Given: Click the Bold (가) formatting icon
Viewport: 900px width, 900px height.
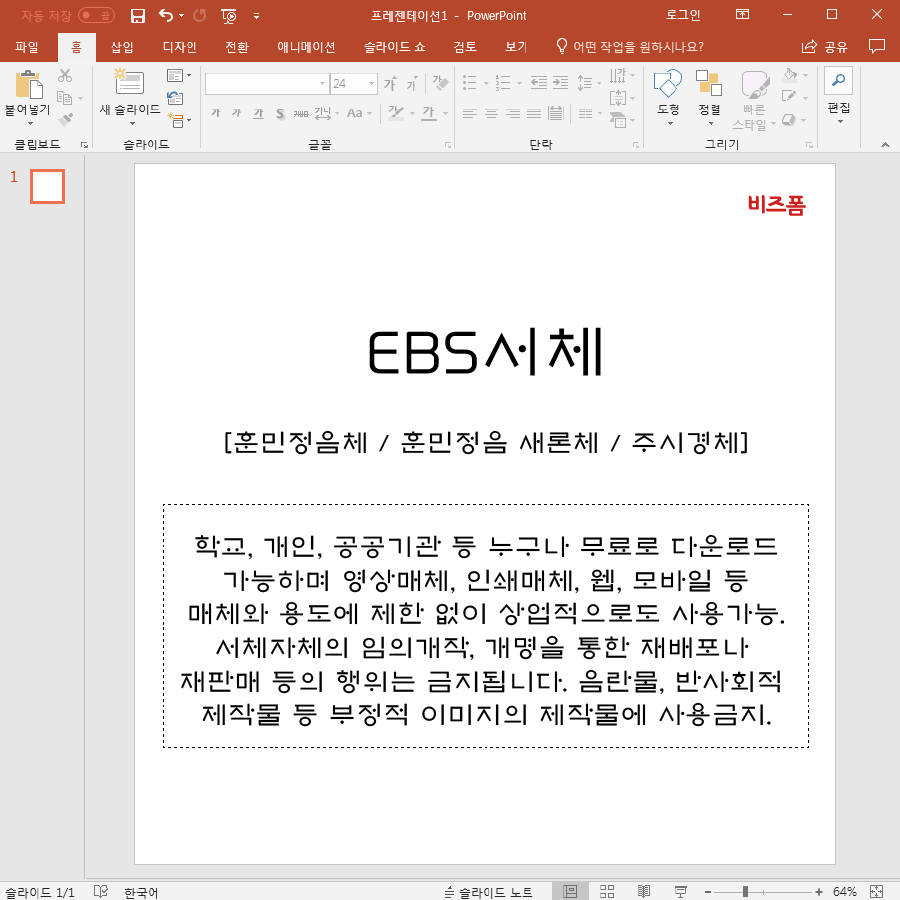Looking at the screenshot, I should pyautogui.click(x=216, y=113).
